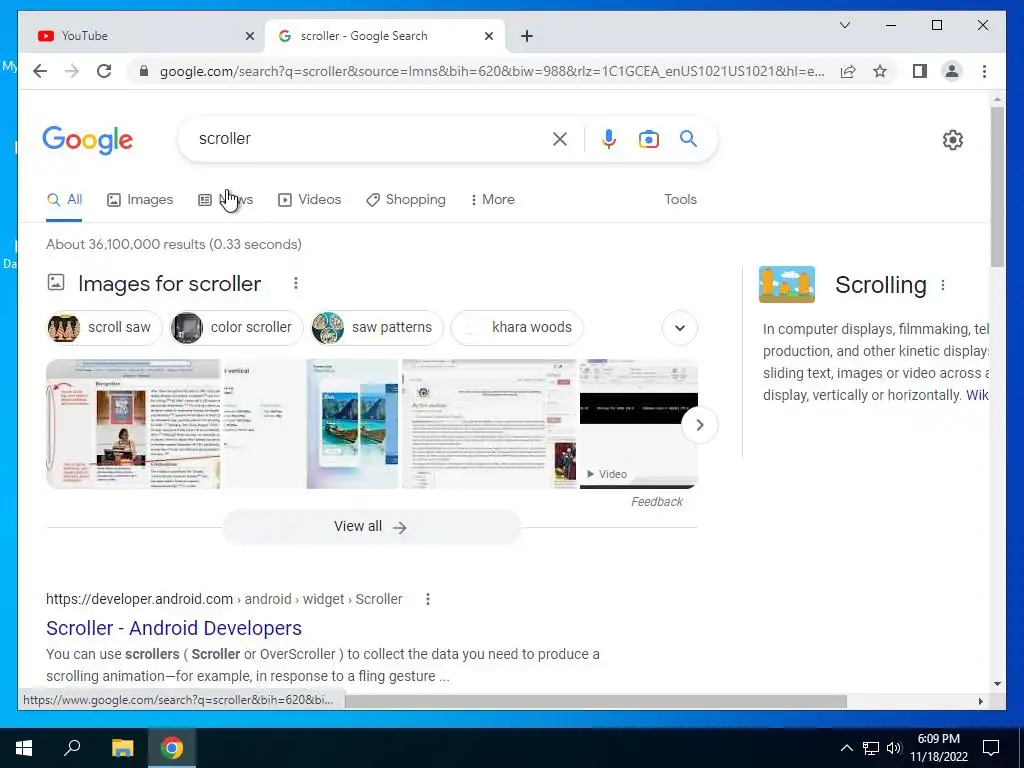This screenshot has width=1024, height=768.
Task: Reload the page with the refresh icon
Action: coord(104,71)
